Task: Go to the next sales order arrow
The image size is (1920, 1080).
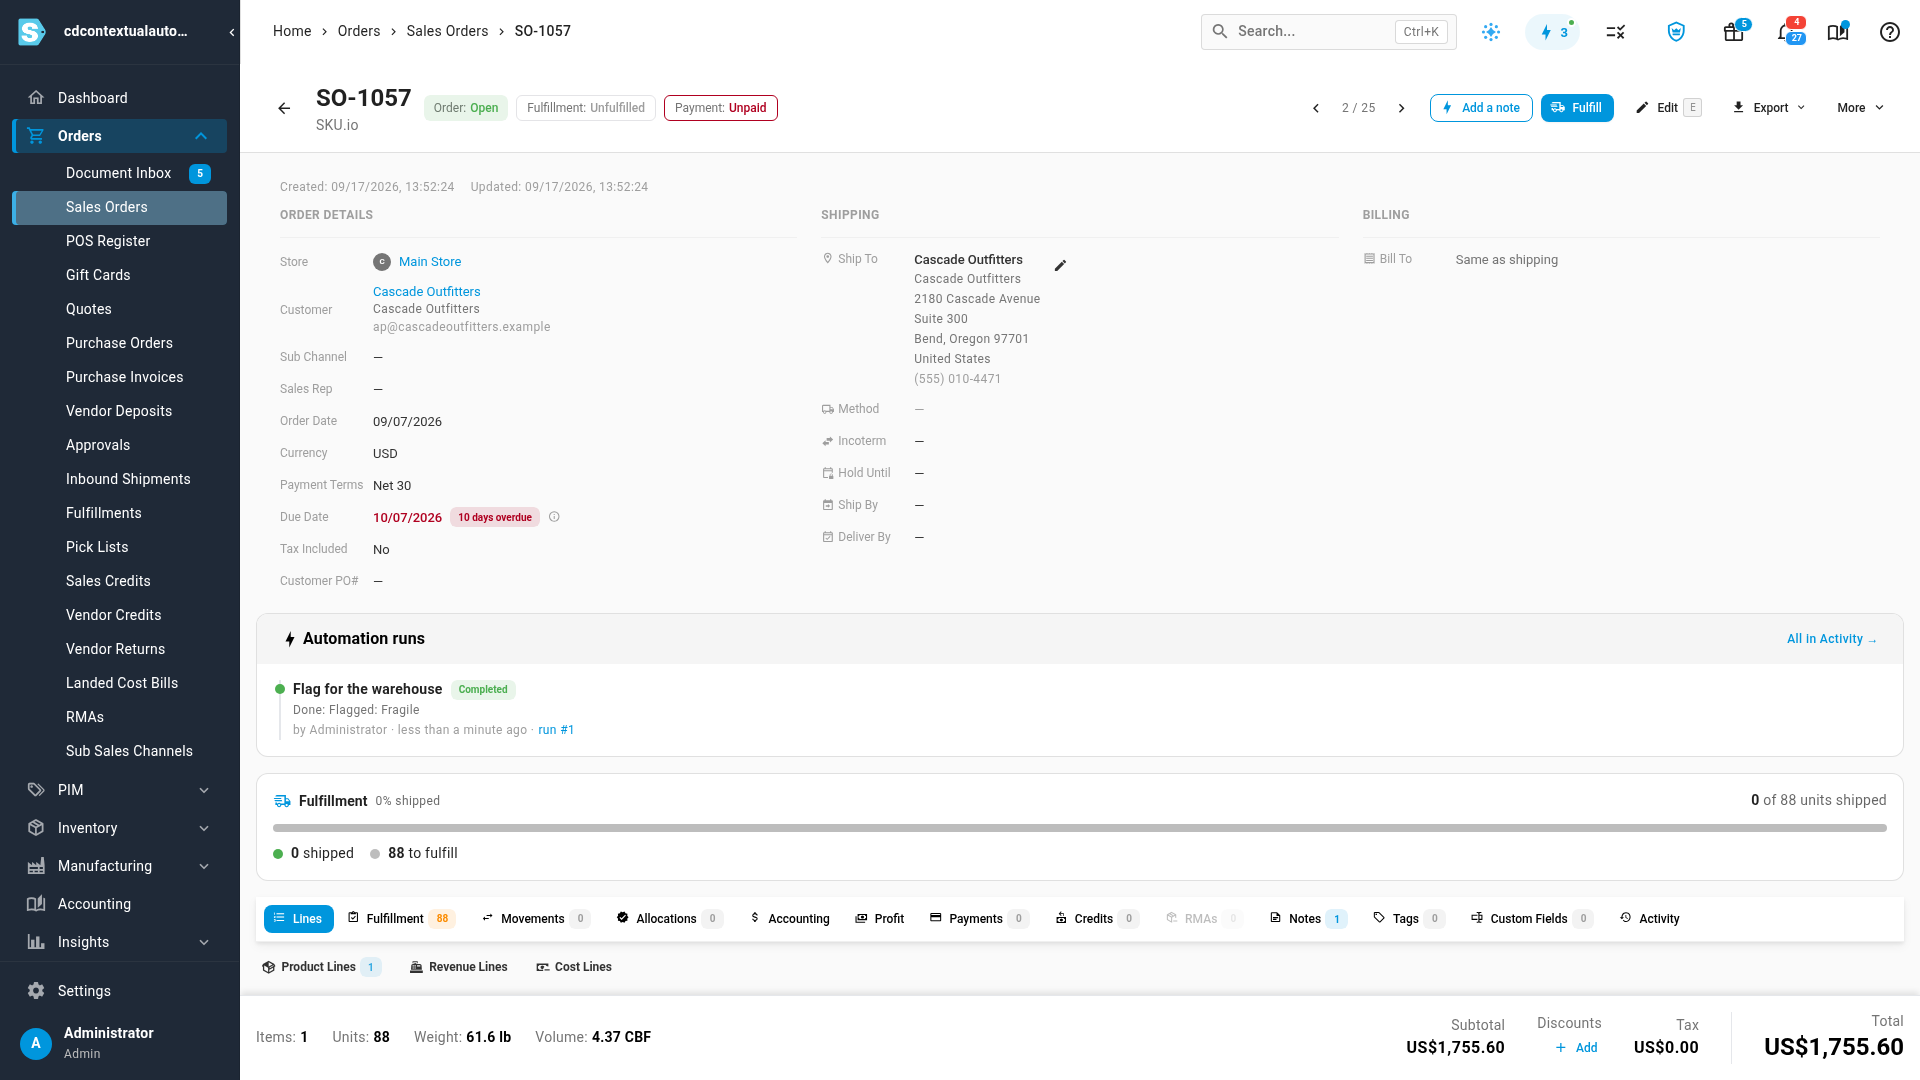Action: (x=1401, y=108)
